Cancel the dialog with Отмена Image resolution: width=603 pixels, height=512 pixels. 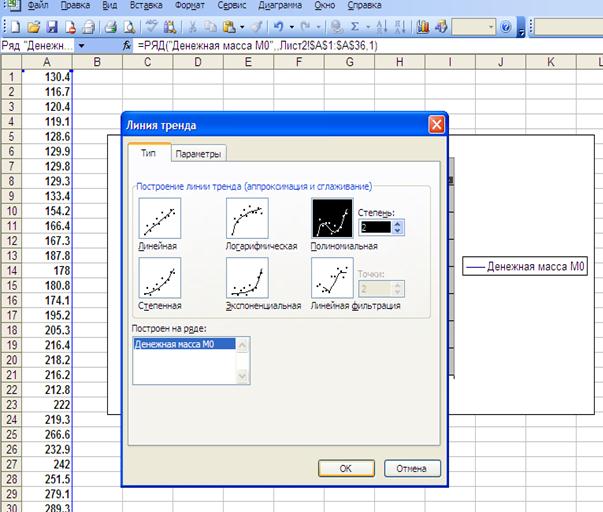tap(412, 468)
